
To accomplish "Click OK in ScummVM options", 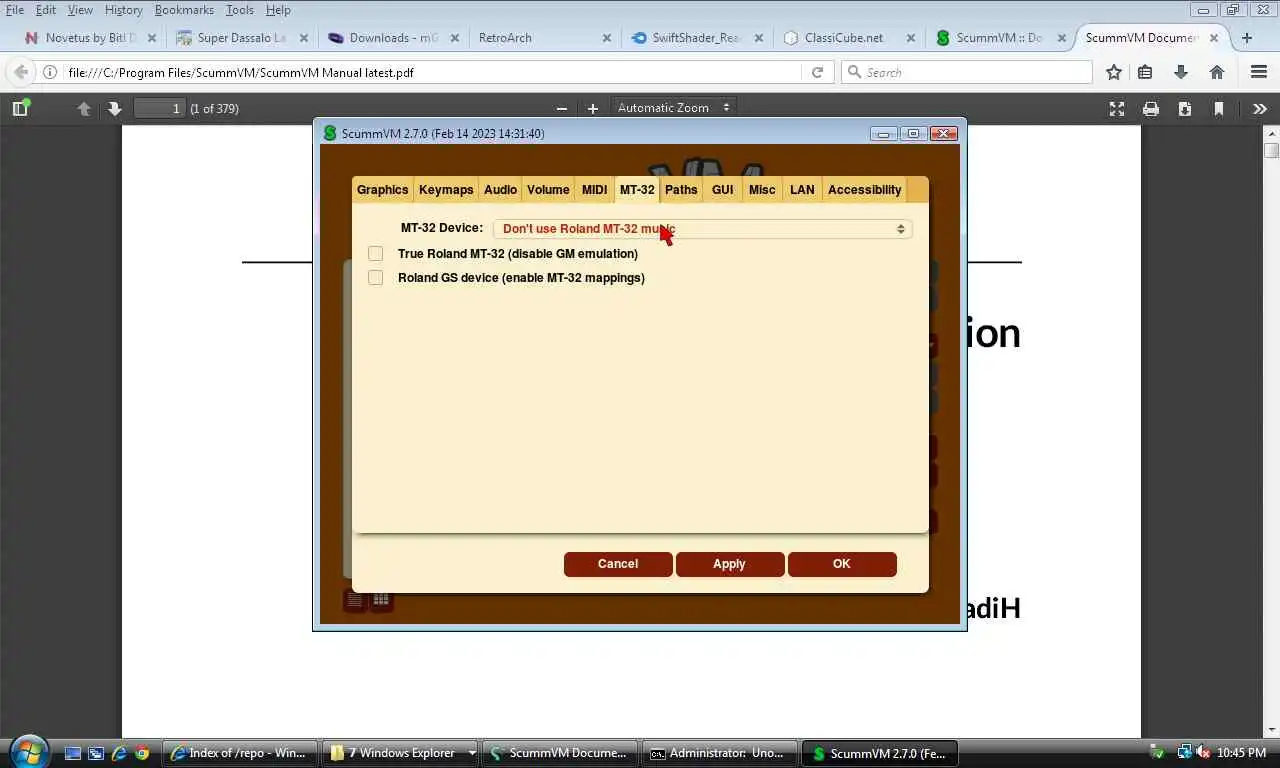I will coord(842,564).
